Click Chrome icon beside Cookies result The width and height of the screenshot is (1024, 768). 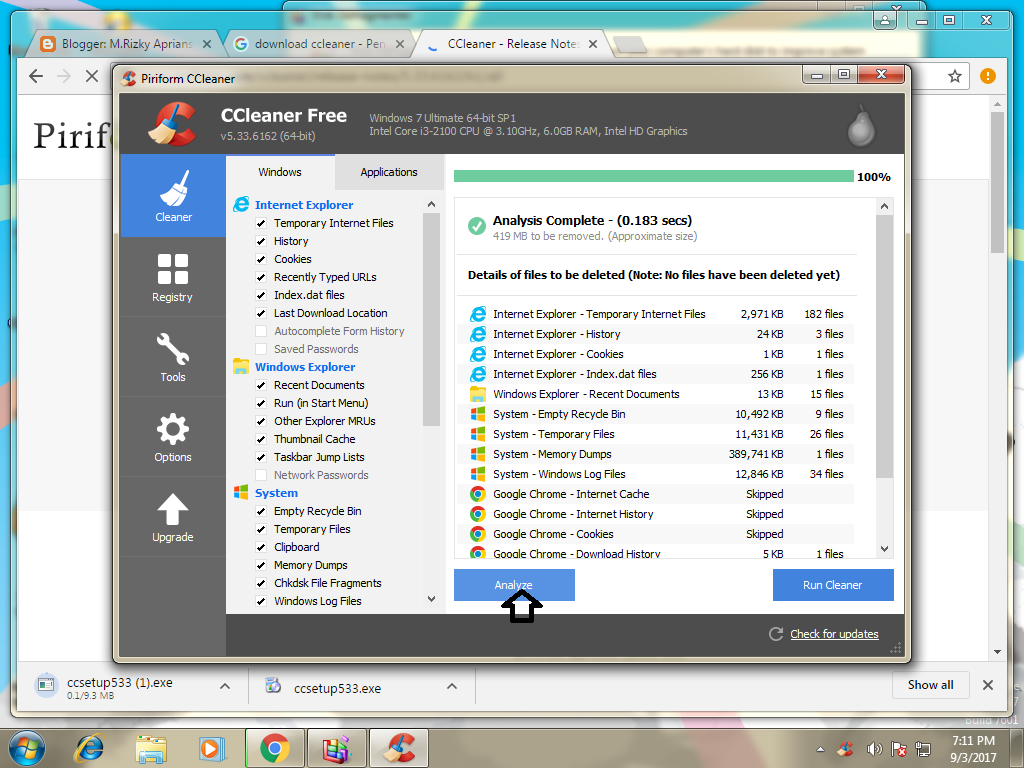point(478,534)
